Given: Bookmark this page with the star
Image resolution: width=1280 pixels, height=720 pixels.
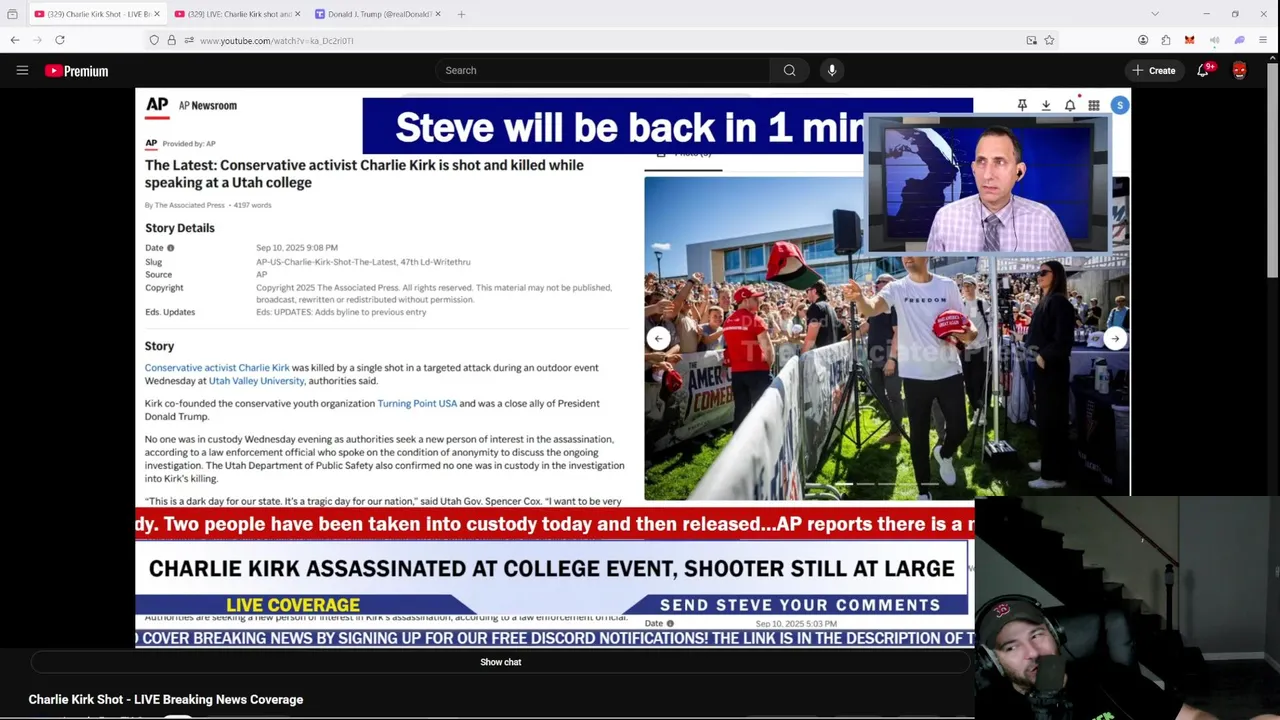Looking at the screenshot, I should point(1049,40).
